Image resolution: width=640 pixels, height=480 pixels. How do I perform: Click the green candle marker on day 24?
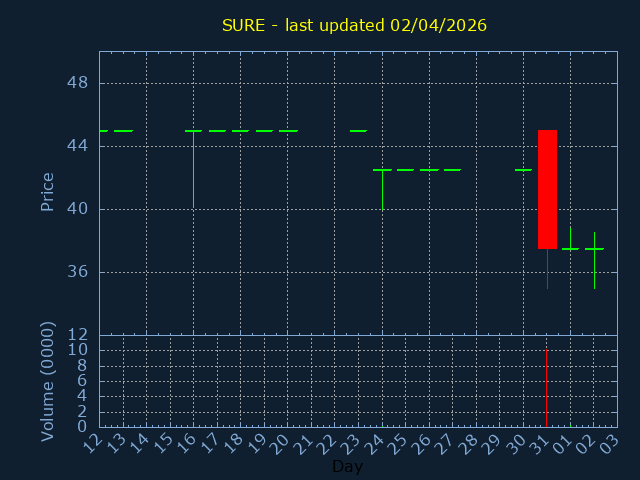(382, 171)
